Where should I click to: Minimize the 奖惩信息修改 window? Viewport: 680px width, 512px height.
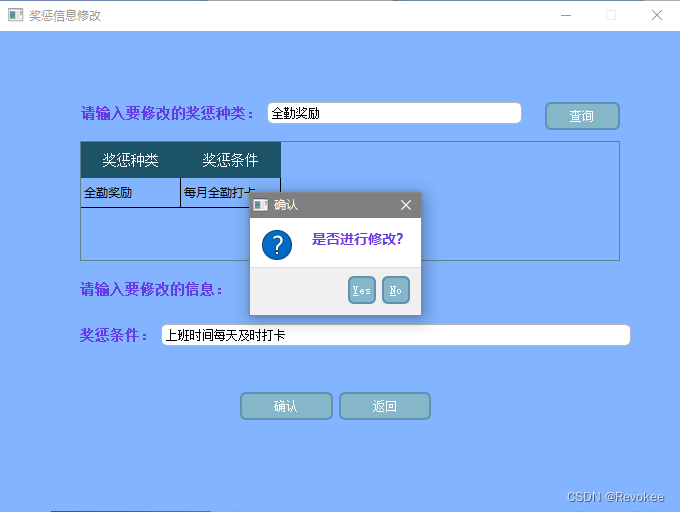tap(566, 15)
